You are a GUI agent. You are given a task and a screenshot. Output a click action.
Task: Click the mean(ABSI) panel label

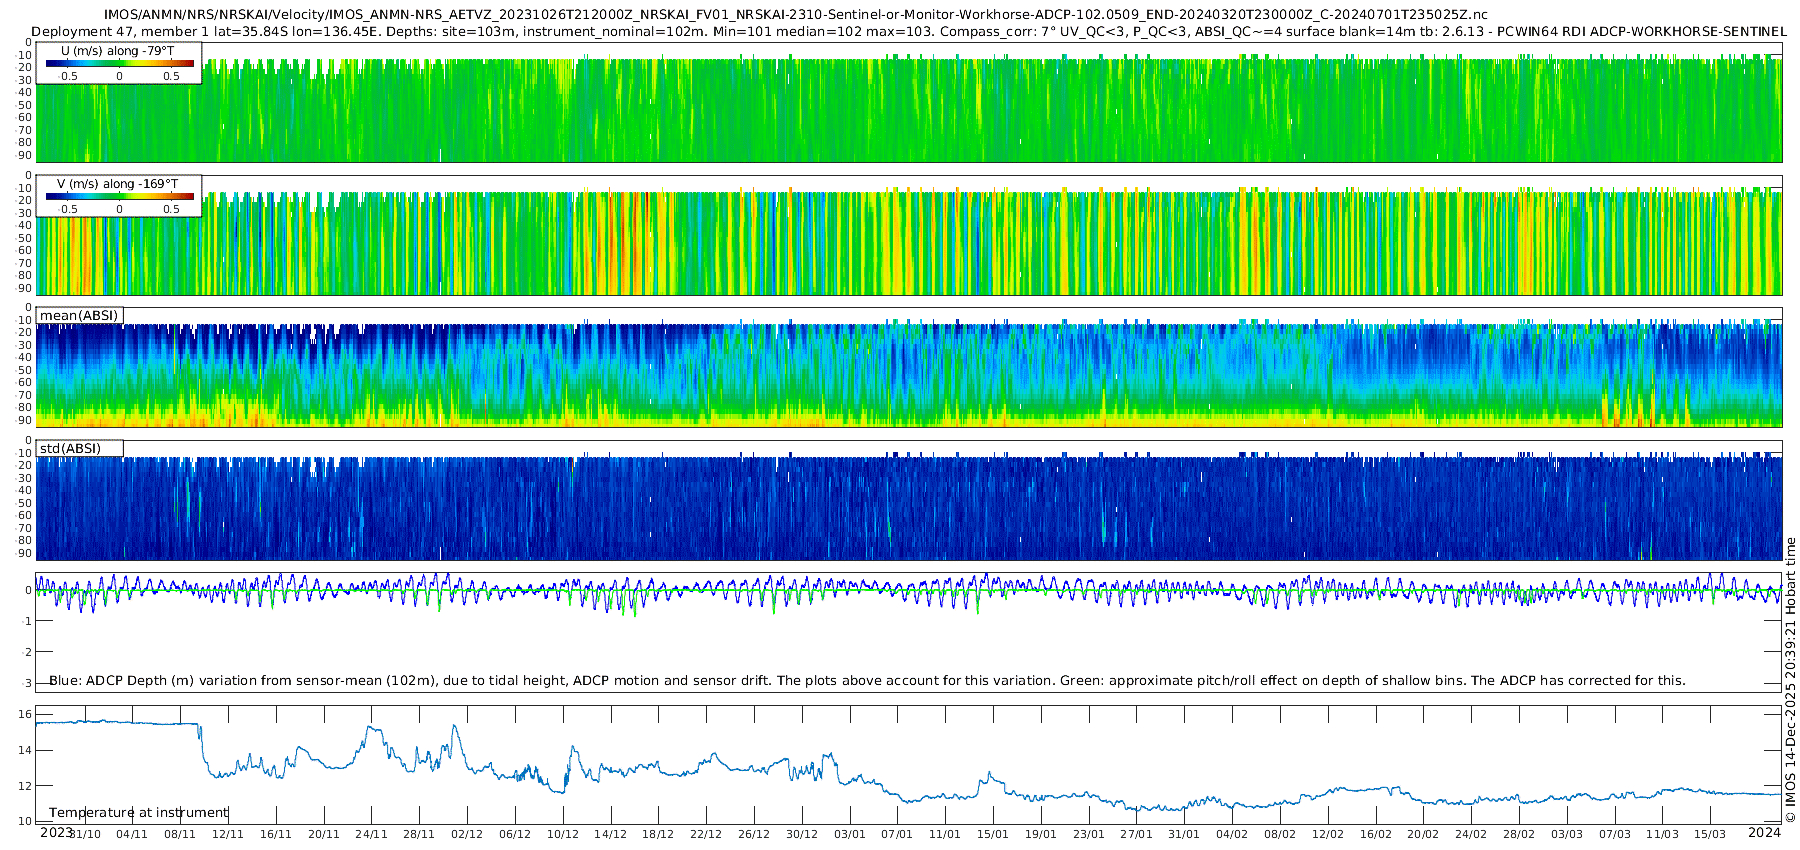click(x=79, y=316)
